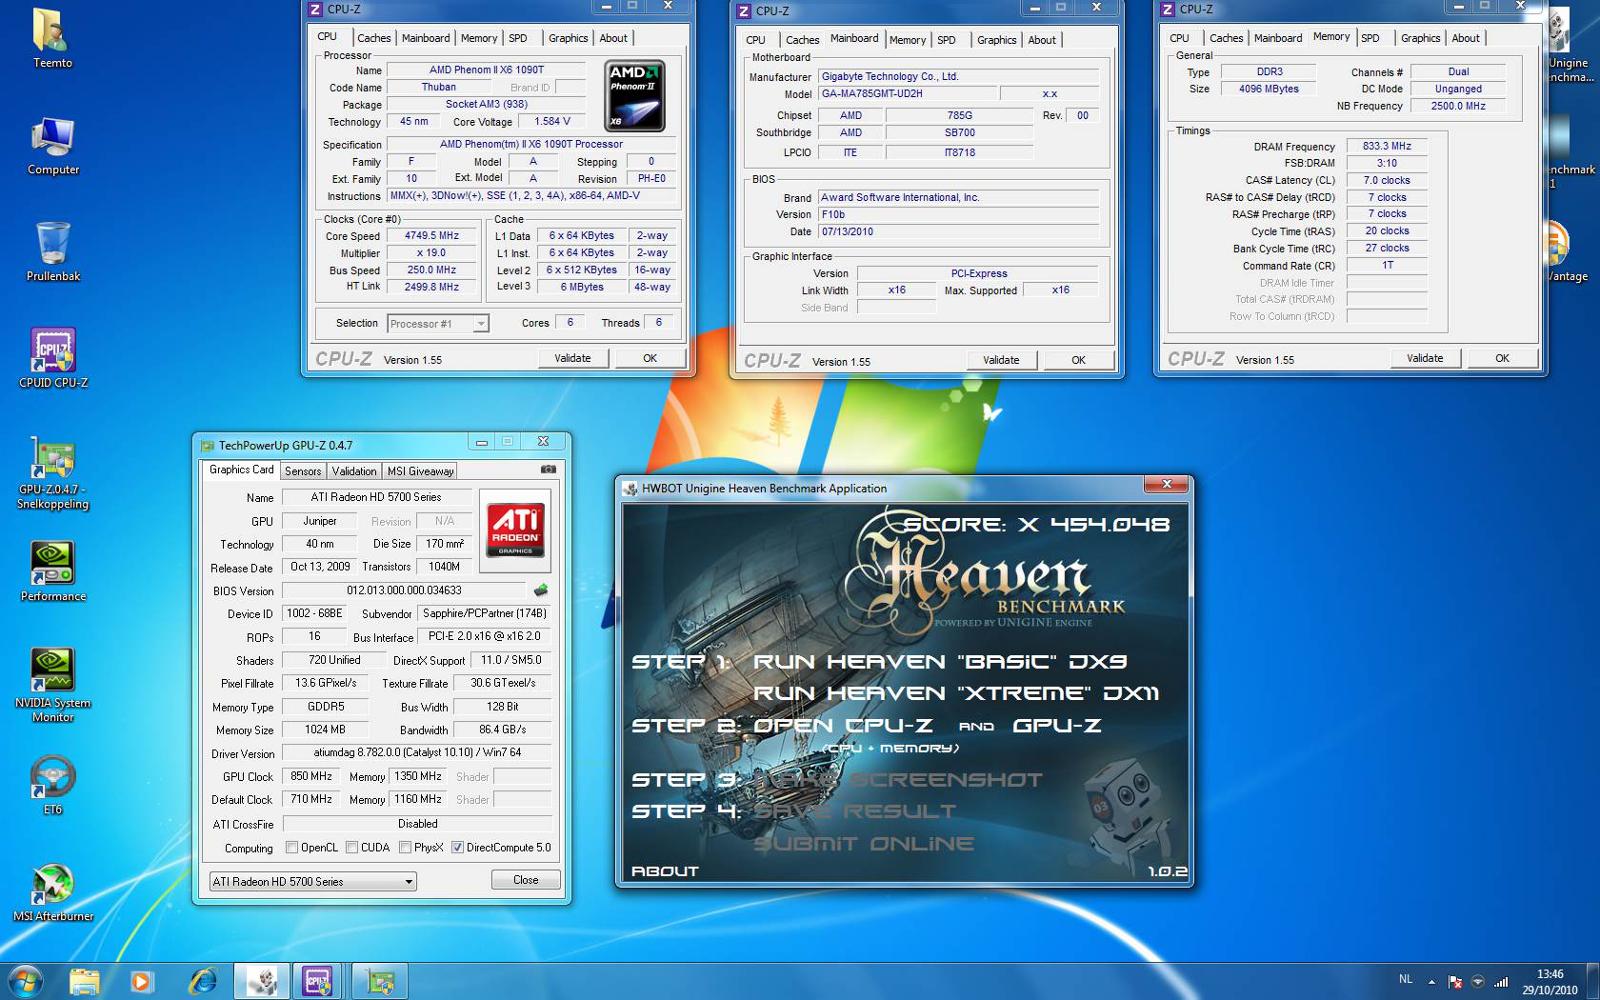Open the Memory tab in first CPU-Z window
The image size is (1600, 1000).
click(479, 38)
